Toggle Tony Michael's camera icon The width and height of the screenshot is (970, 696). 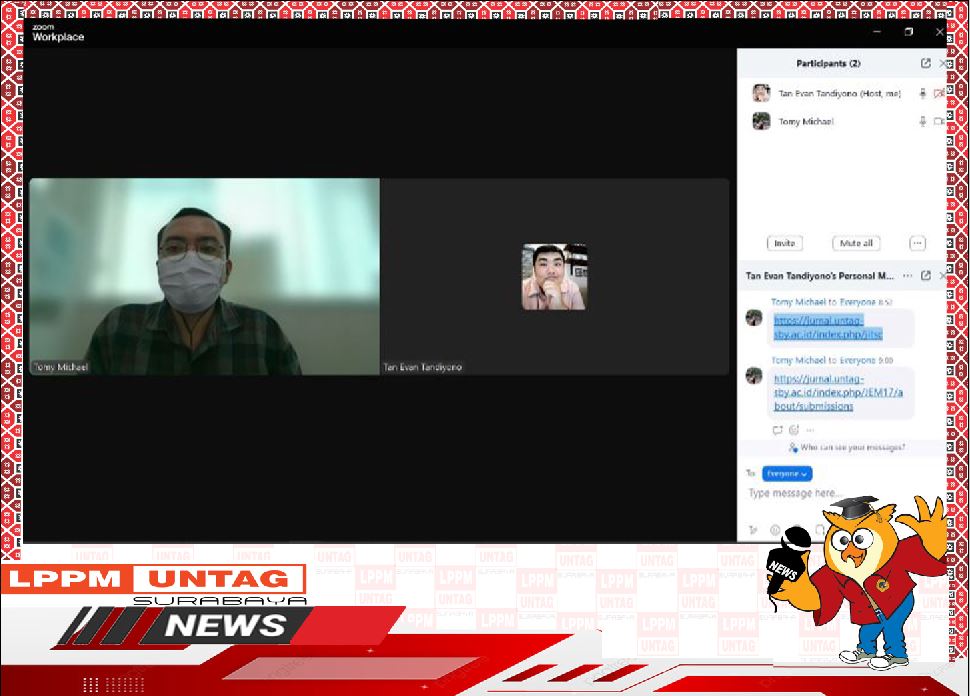[x=939, y=122]
